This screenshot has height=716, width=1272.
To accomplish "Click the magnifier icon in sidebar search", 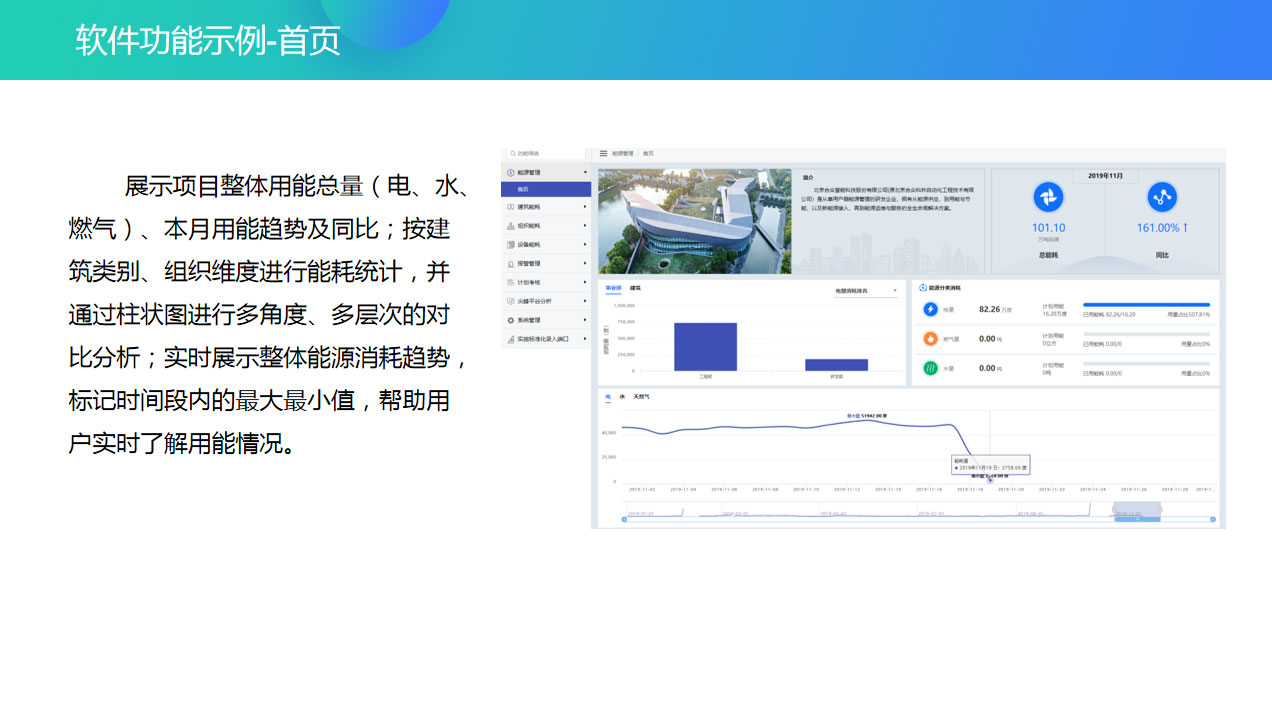I will (510, 154).
